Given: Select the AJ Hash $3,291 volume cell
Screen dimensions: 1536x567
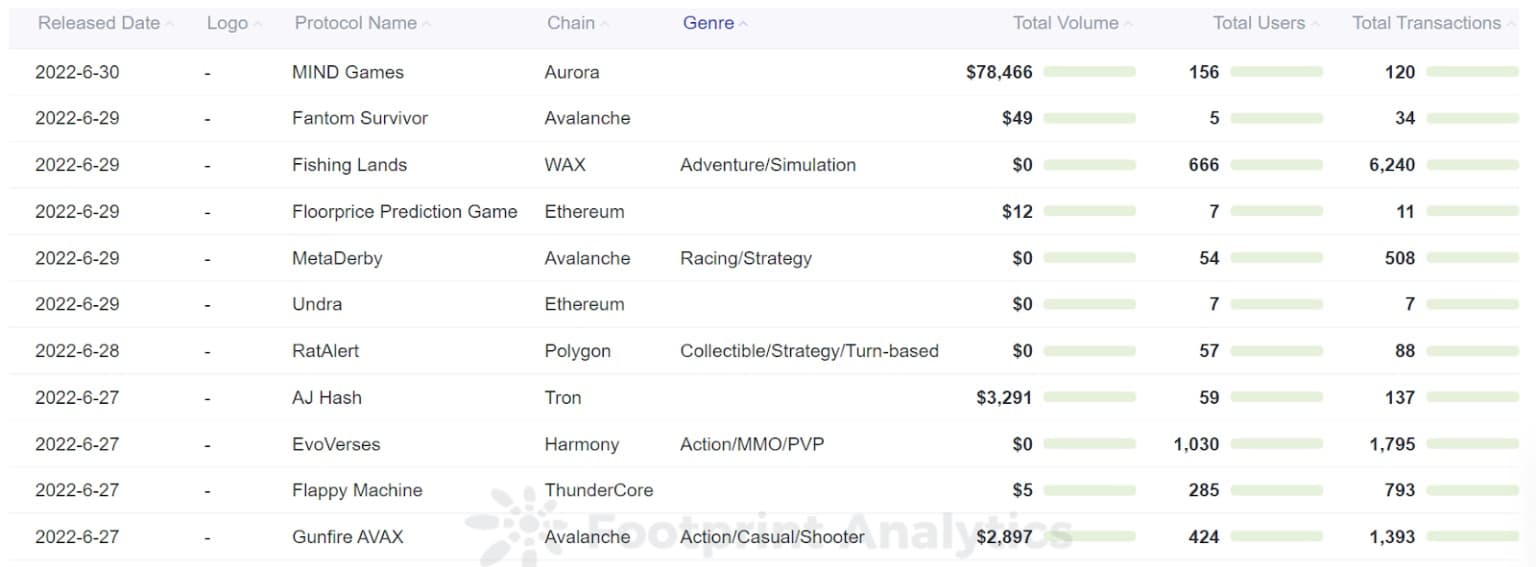Looking at the screenshot, I should click(1004, 397).
